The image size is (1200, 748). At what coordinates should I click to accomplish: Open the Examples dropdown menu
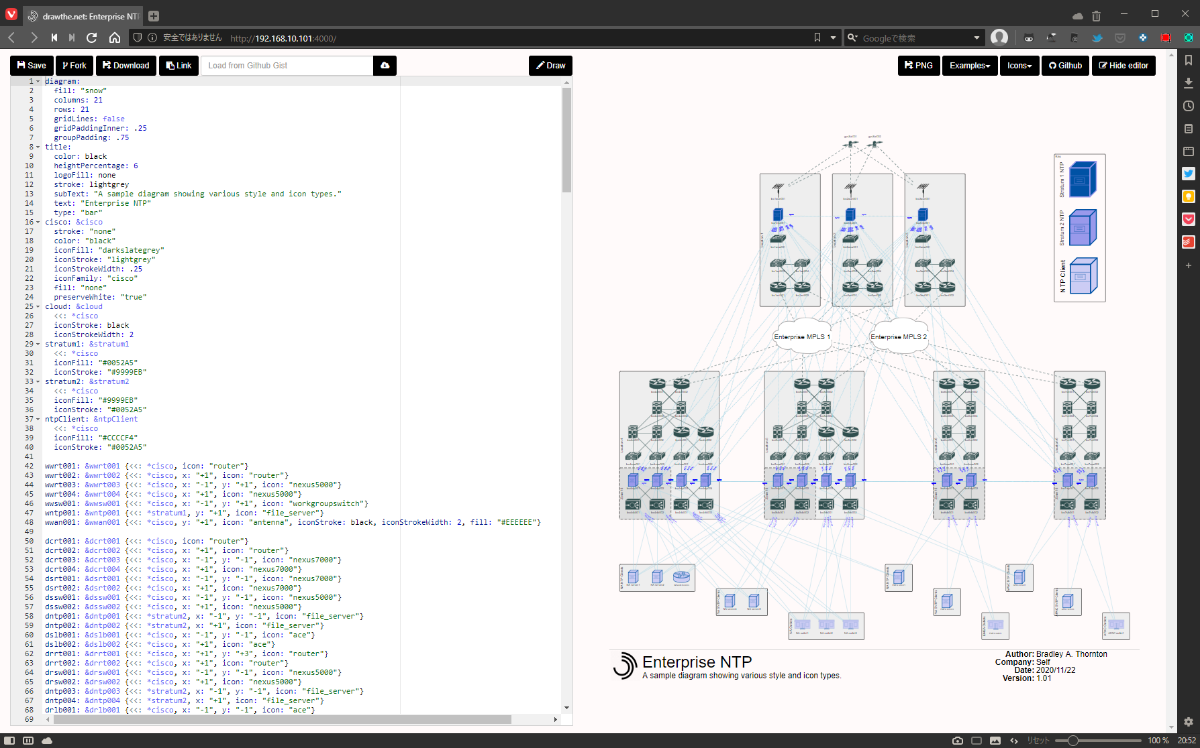(970, 65)
